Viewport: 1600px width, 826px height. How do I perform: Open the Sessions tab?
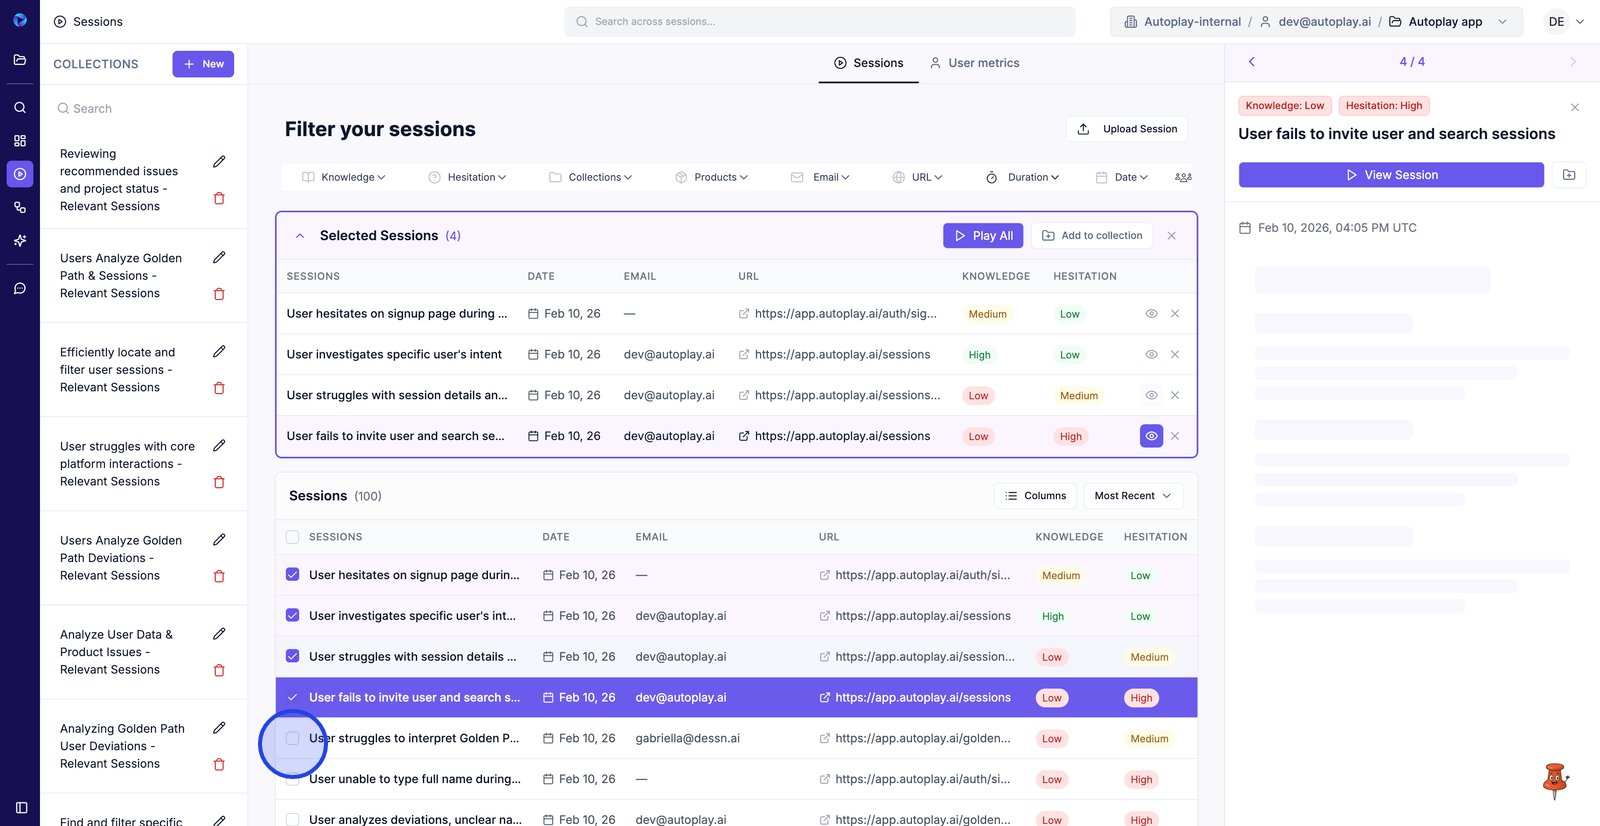(x=868, y=63)
